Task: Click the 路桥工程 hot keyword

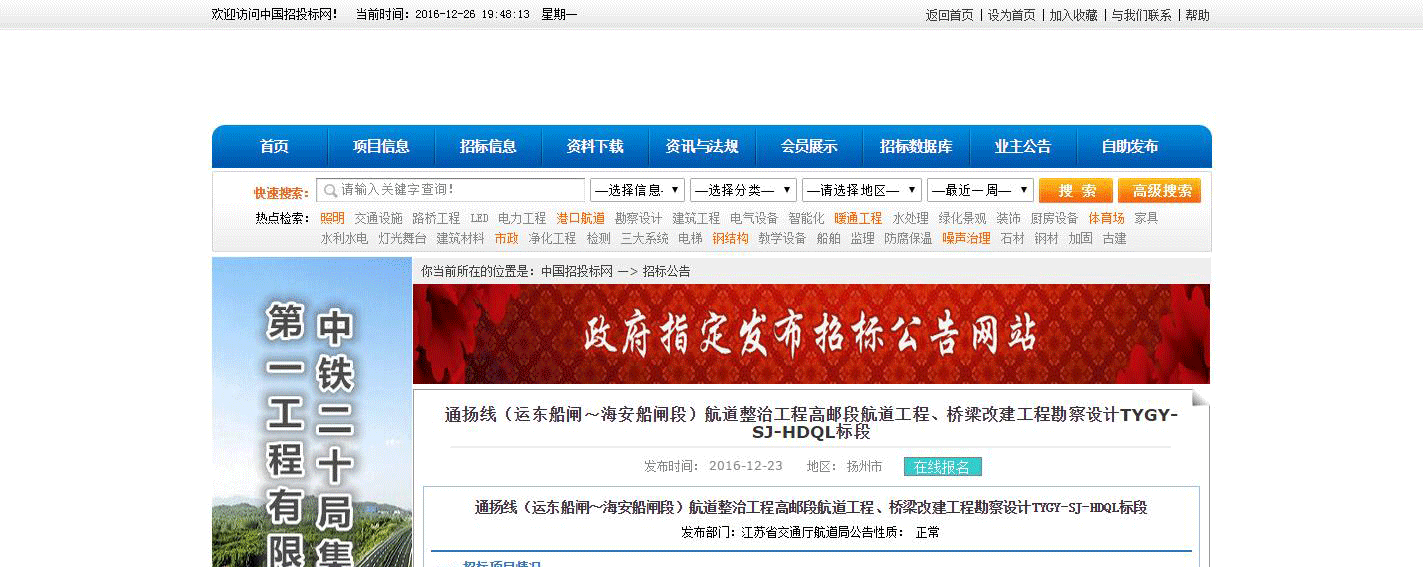Action: (x=436, y=218)
